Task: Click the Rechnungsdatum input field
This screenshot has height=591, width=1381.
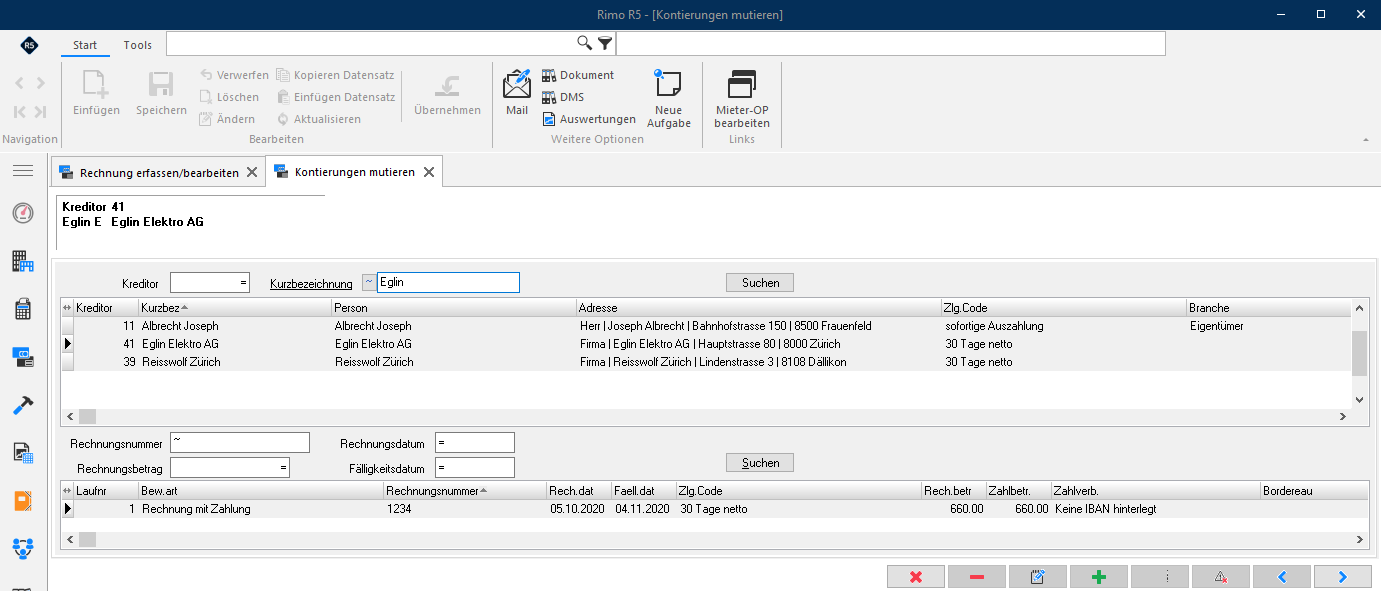Action: (475, 443)
